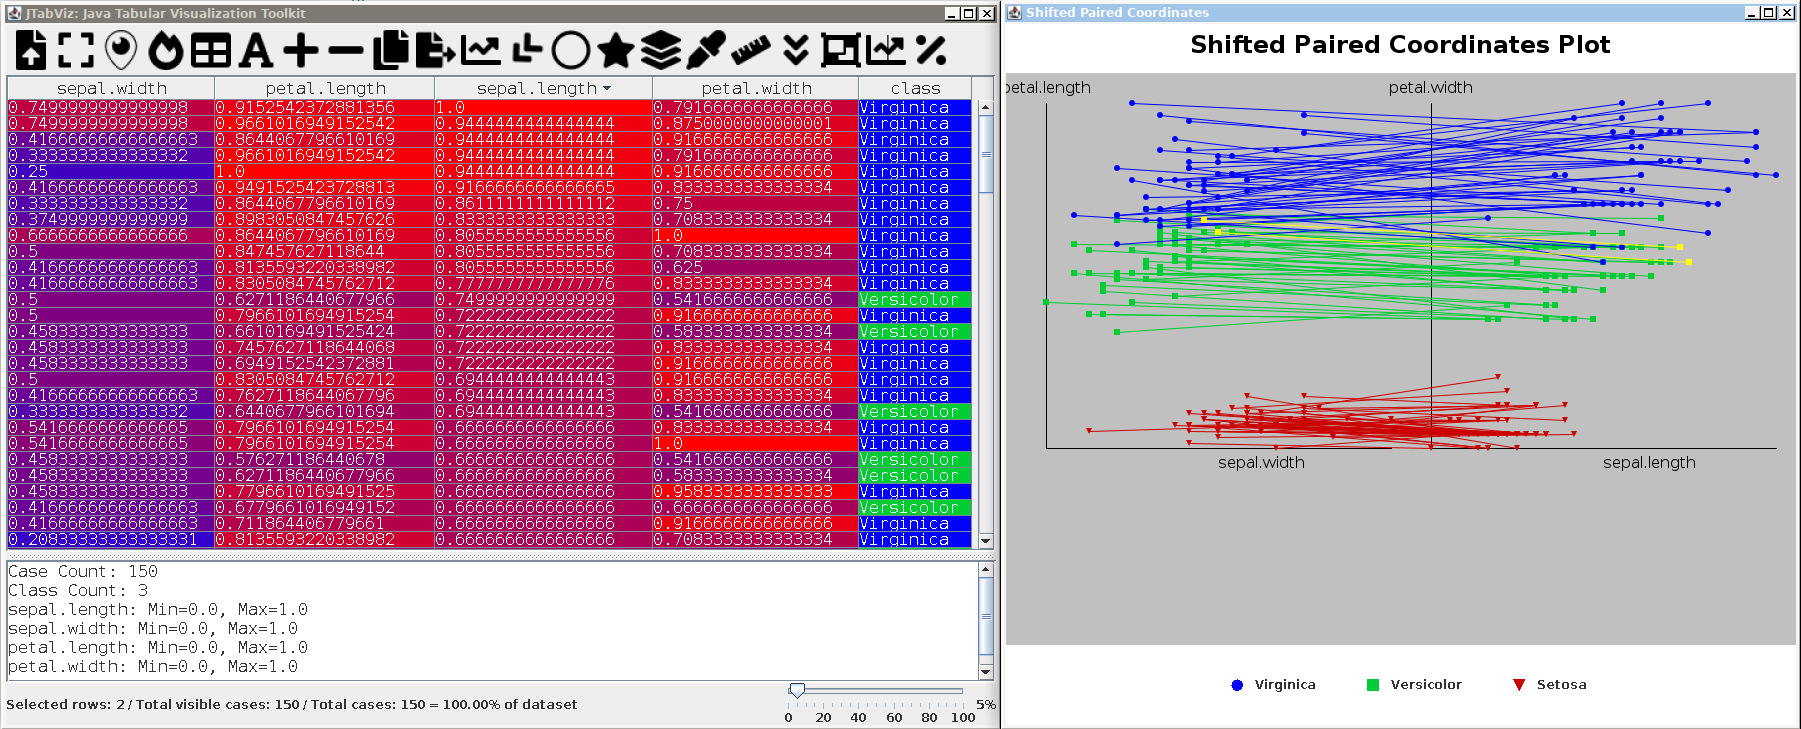This screenshot has height=729, width=1801.
Task: Click the Case Count: 150 text line
Action: 83,571
